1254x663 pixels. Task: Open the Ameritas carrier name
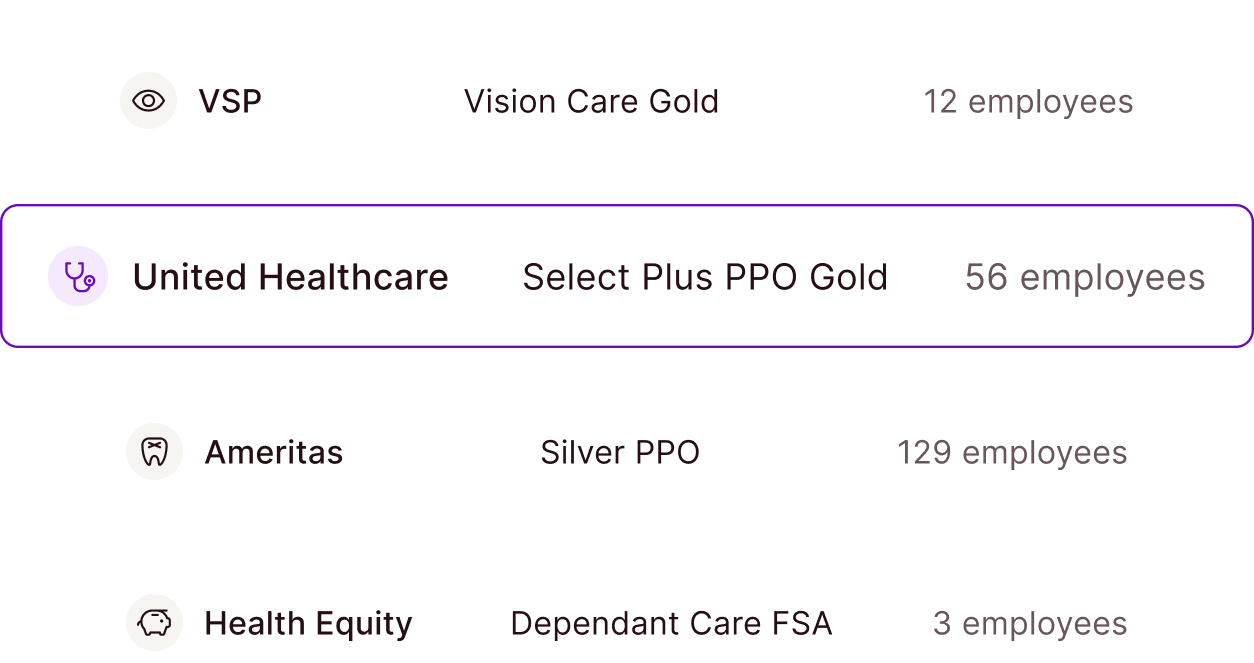point(274,452)
